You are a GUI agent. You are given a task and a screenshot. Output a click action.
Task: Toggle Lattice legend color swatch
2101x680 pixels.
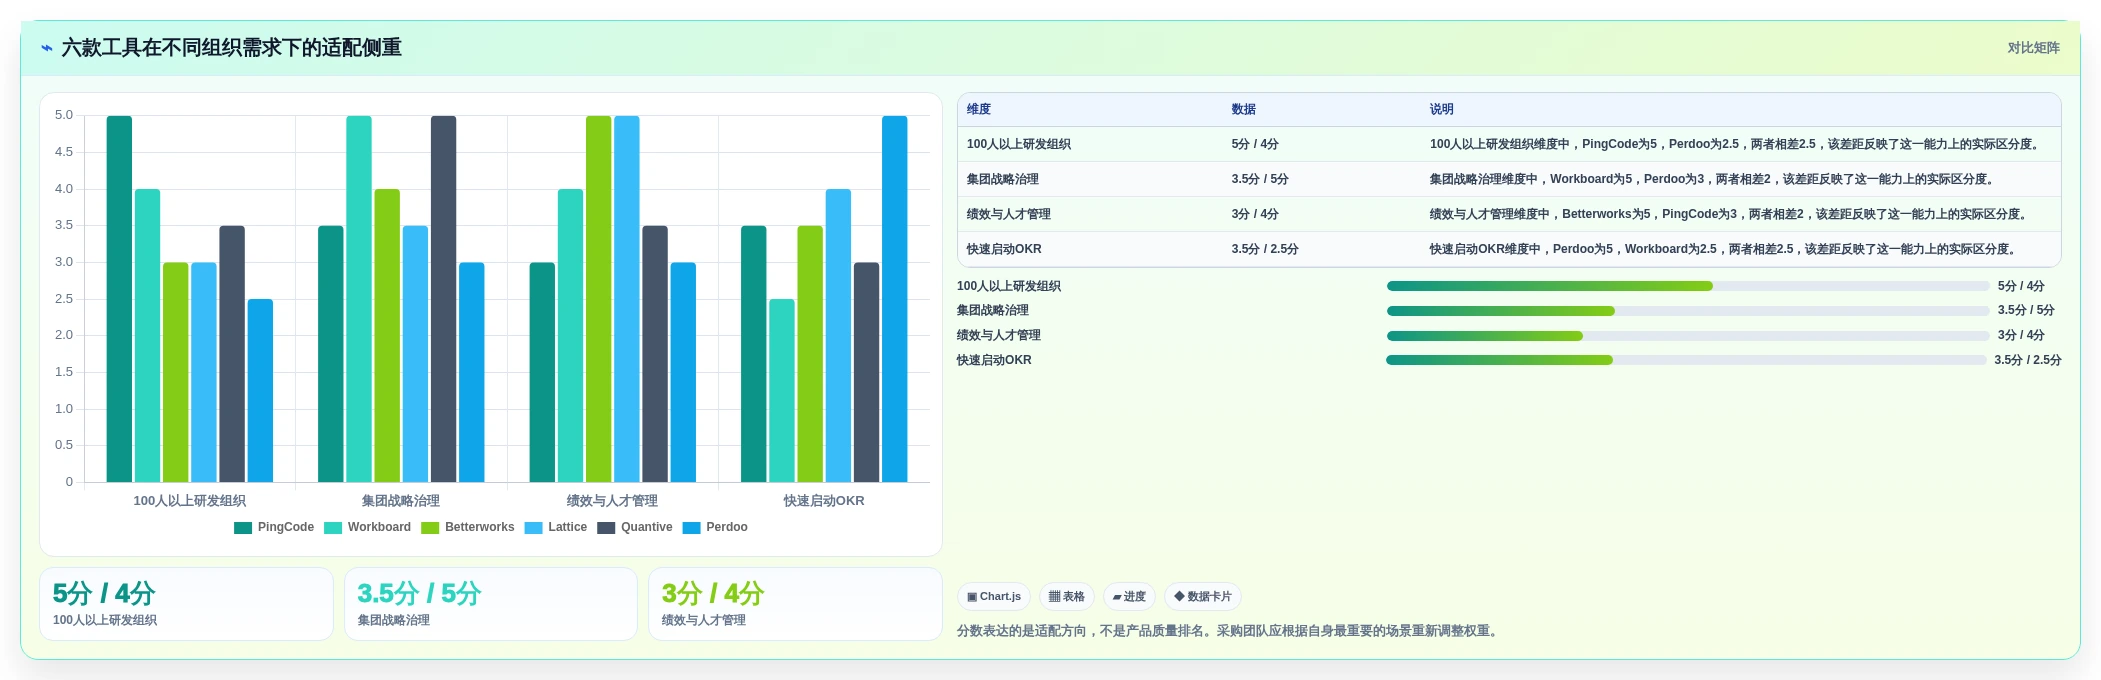[533, 528]
